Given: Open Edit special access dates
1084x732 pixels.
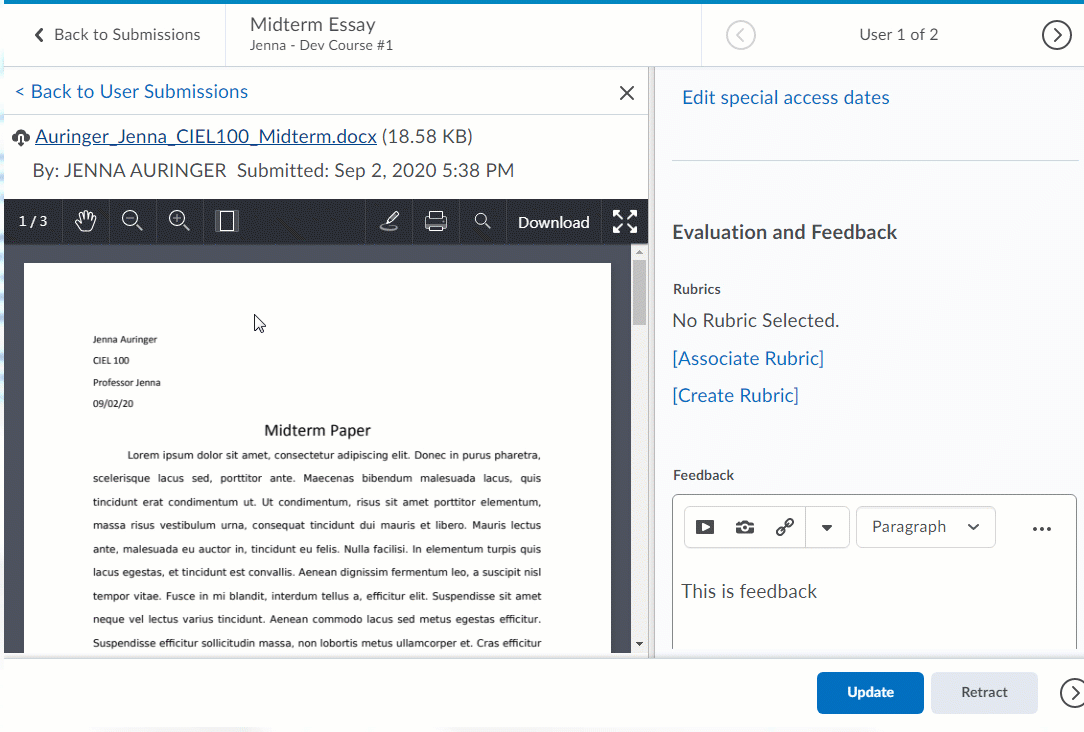Looking at the screenshot, I should coord(785,97).
